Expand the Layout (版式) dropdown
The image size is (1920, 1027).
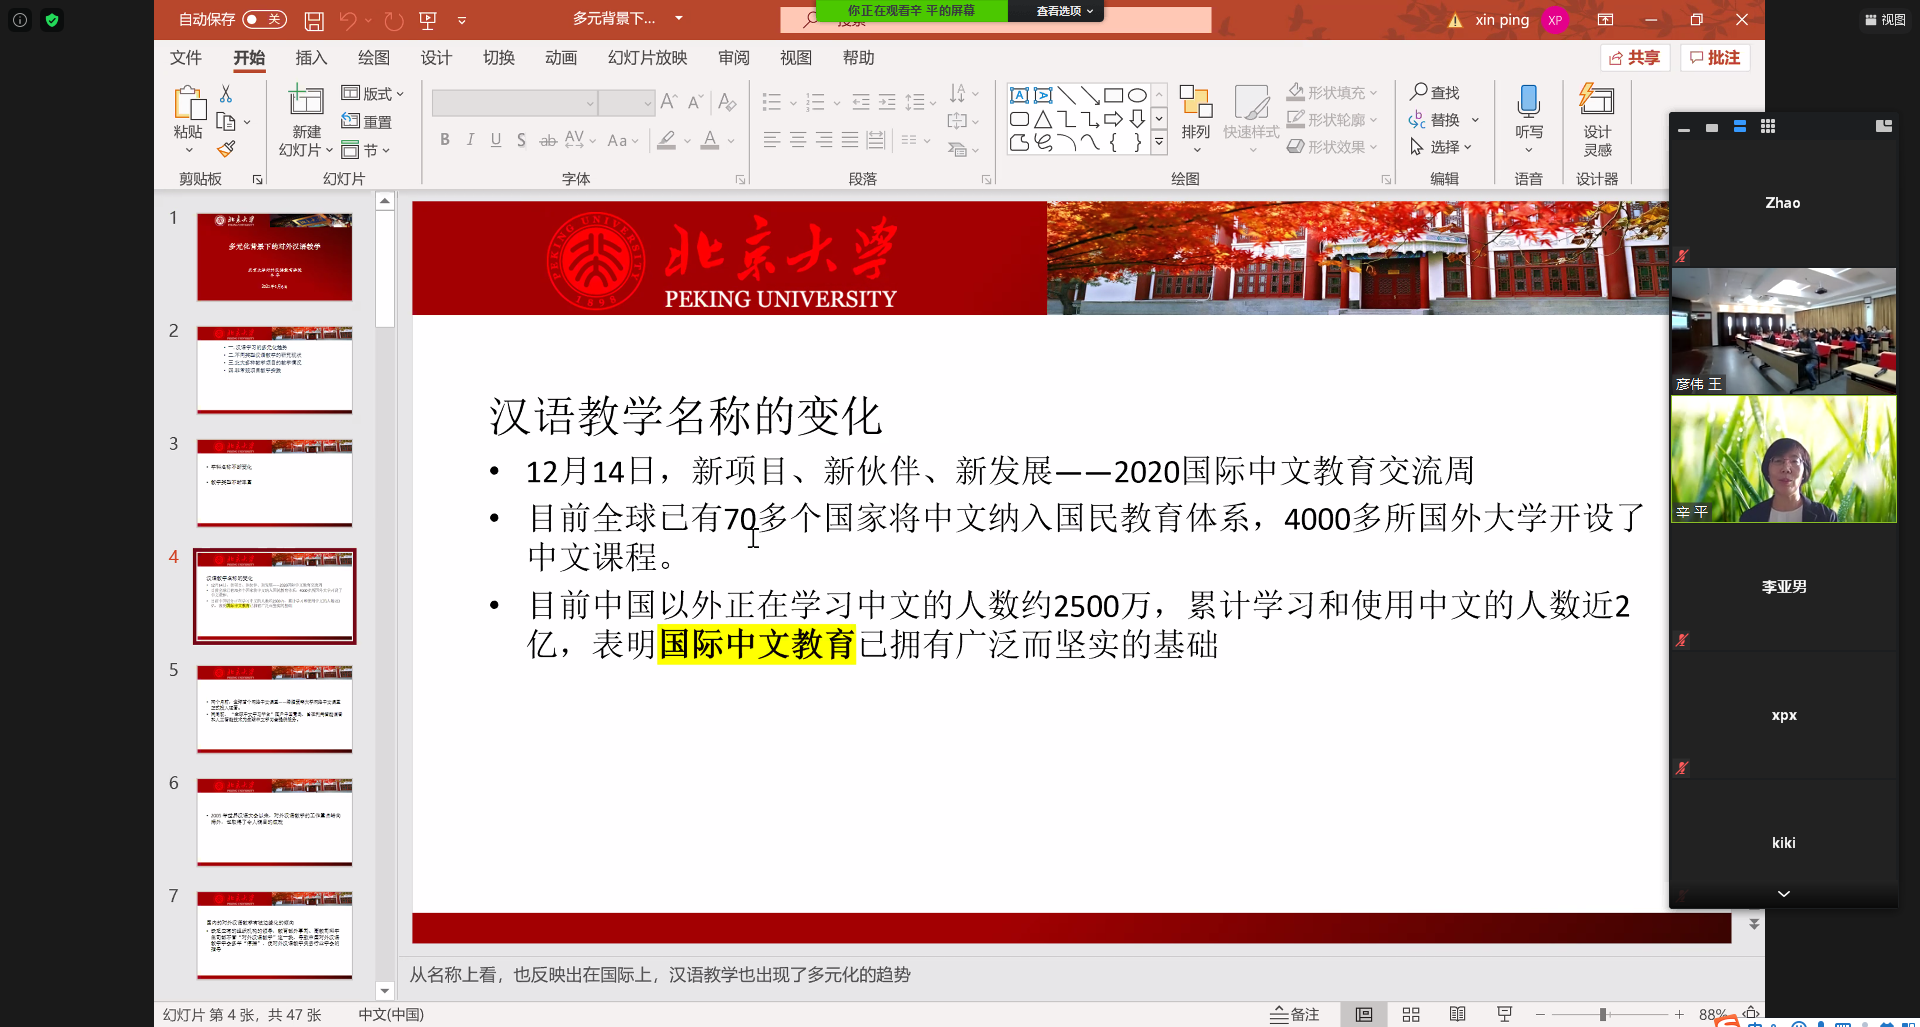tap(373, 93)
